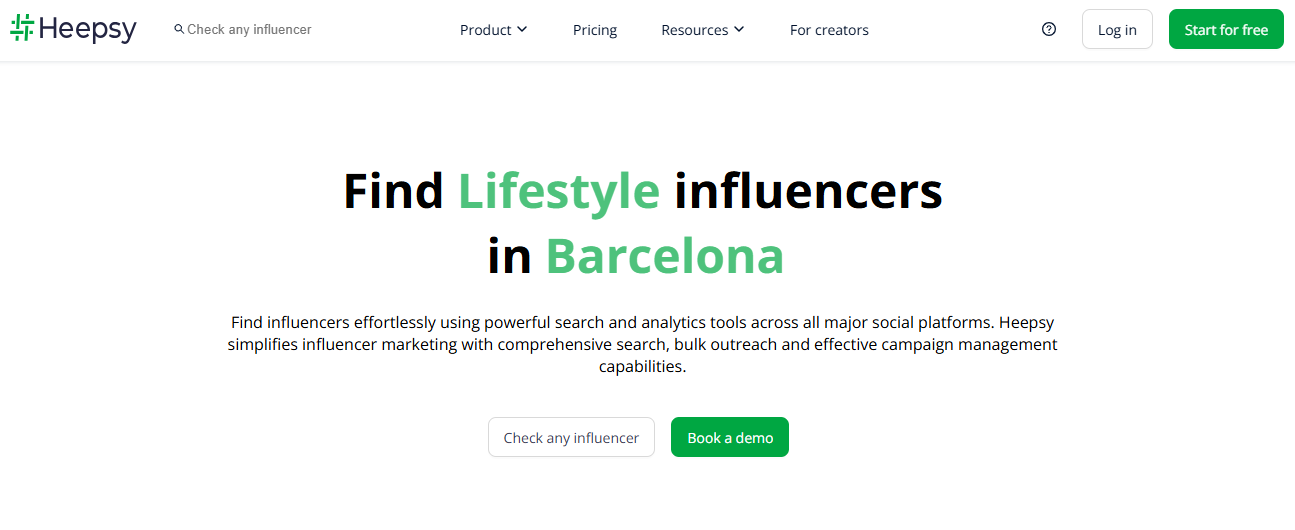Expand the chevron next to Resources
1295x530 pixels.
(x=739, y=30)
